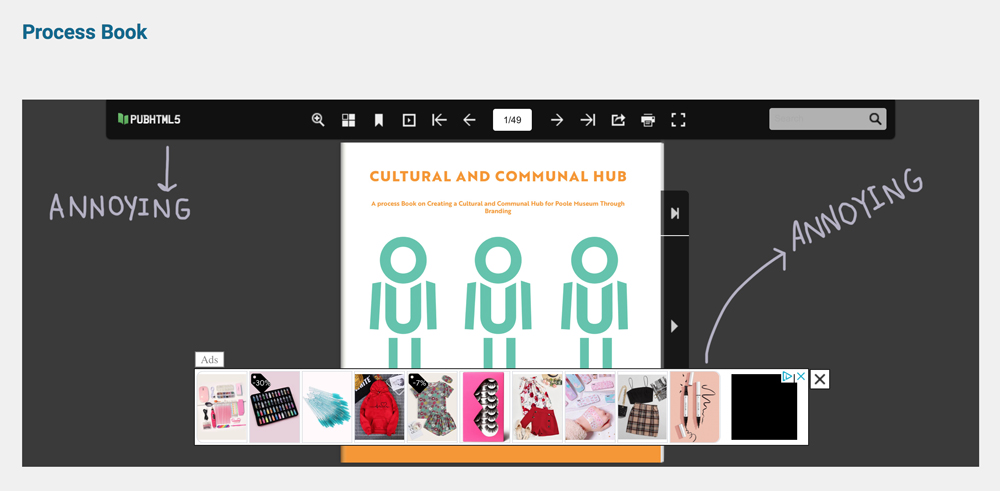
Task: Click the side skip-to-last-page button beside book
Action: coord(675,213)
